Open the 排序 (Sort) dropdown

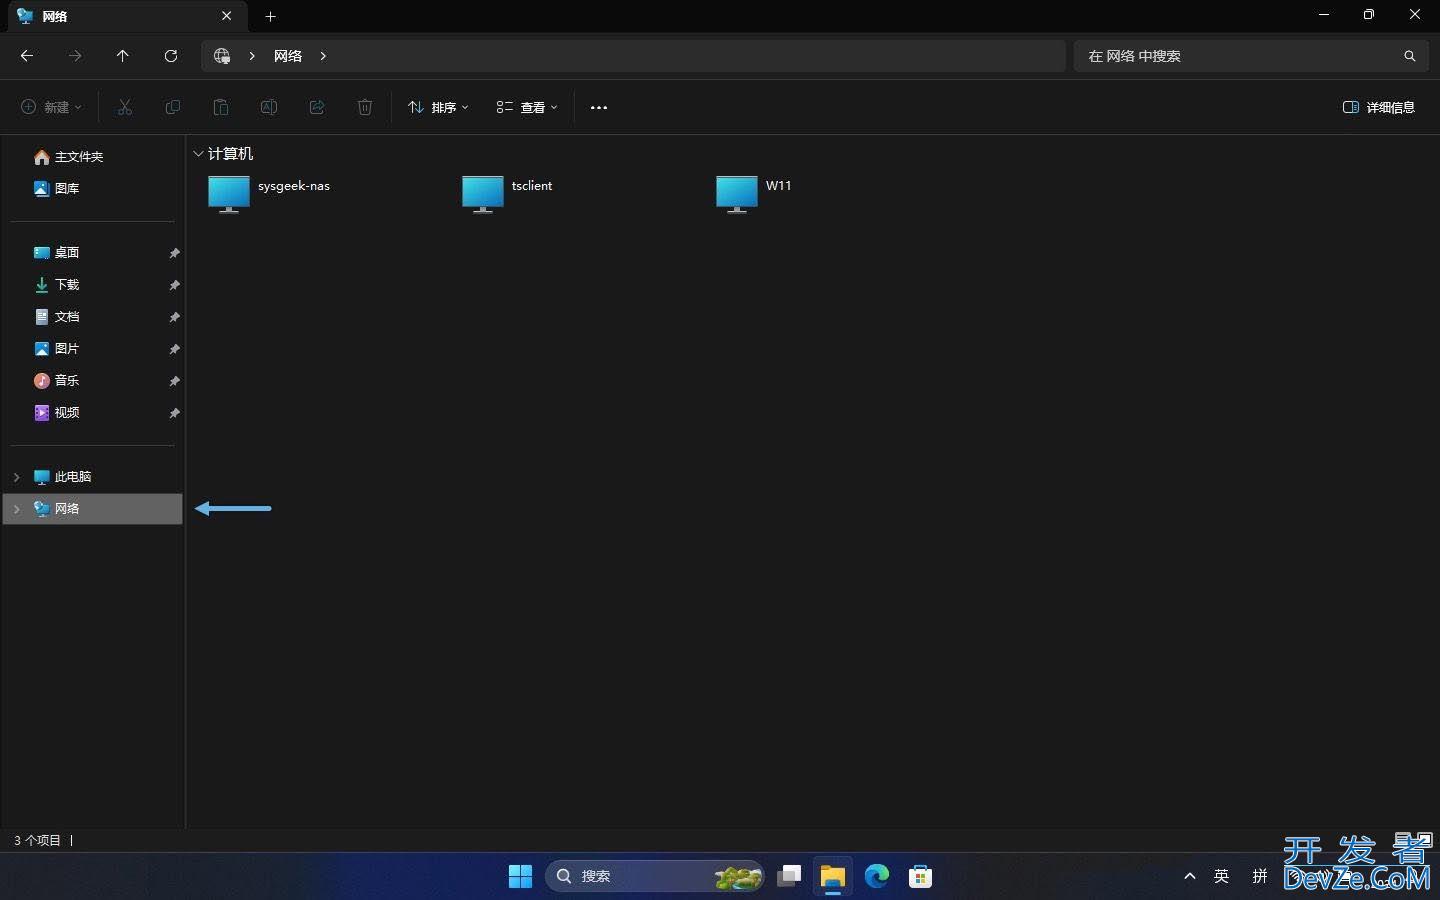[x=438, y=107]
